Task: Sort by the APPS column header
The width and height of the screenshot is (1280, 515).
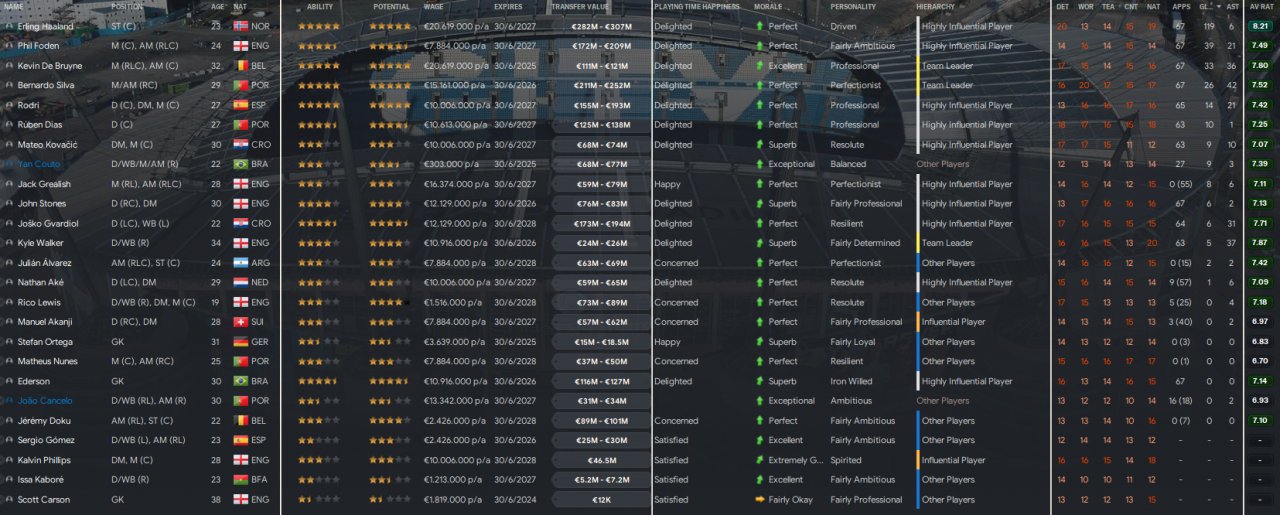Action: point(1181,7)
